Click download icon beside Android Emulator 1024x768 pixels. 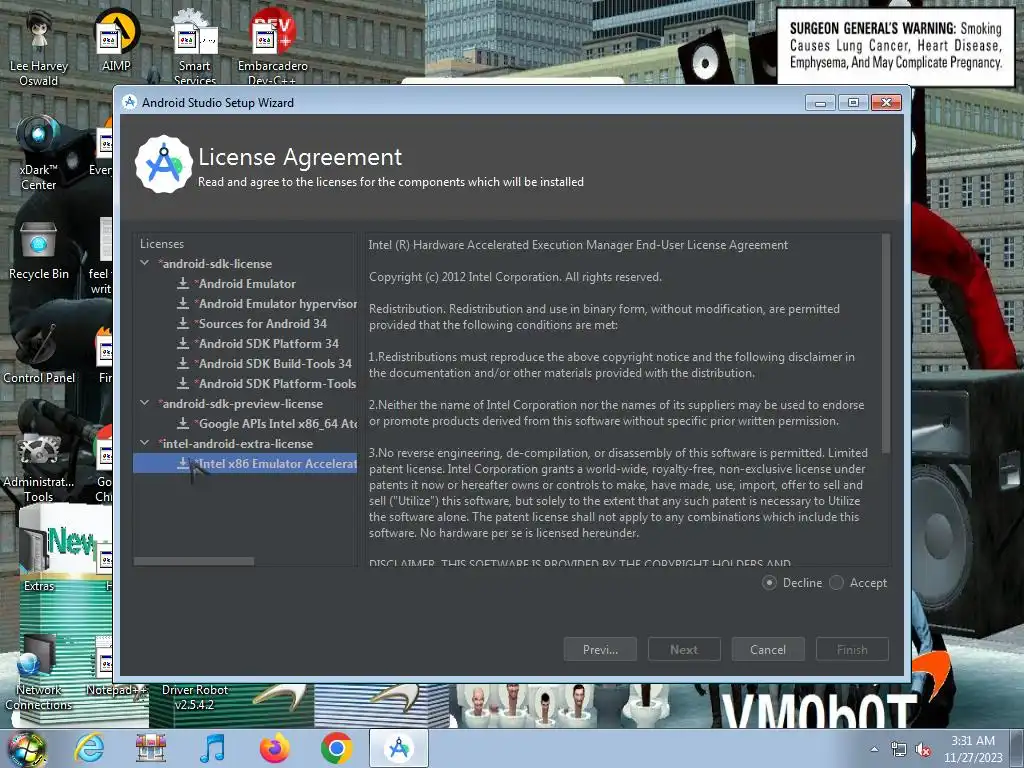(x=183, y=283)
